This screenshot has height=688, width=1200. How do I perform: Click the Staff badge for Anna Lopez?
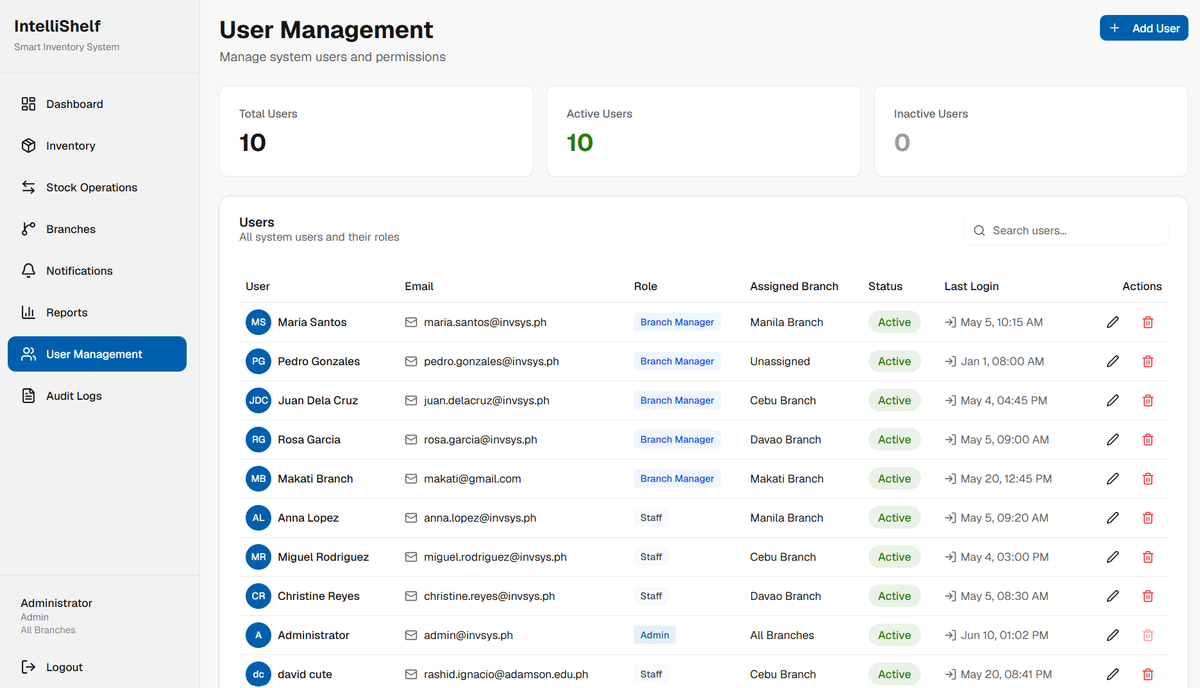click(651, 518)
